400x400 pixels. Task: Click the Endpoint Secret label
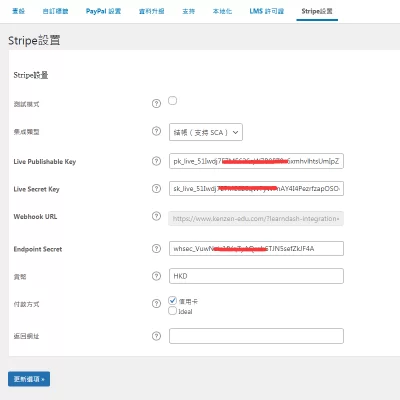[38, 249]
